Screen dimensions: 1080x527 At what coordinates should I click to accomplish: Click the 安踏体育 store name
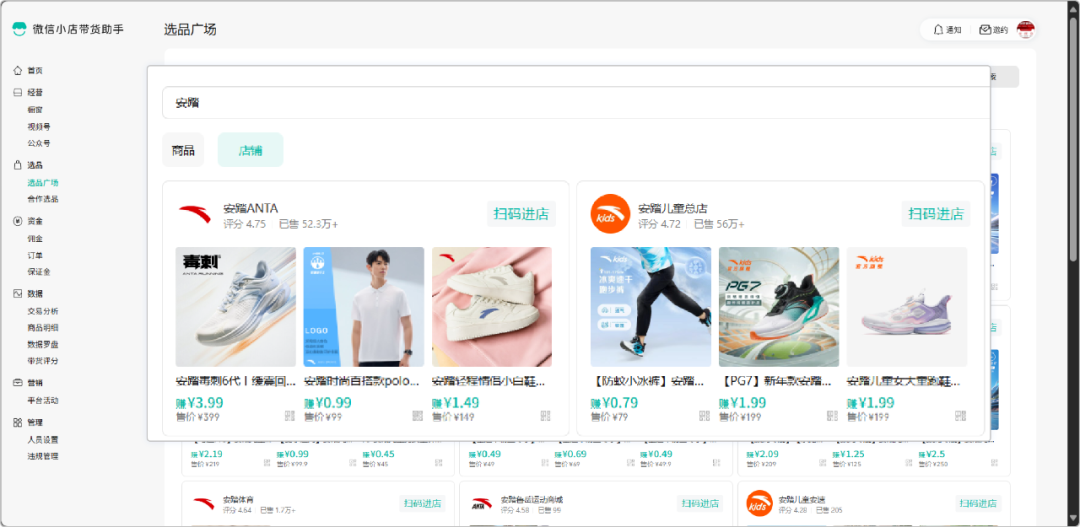tap(236, 499)
